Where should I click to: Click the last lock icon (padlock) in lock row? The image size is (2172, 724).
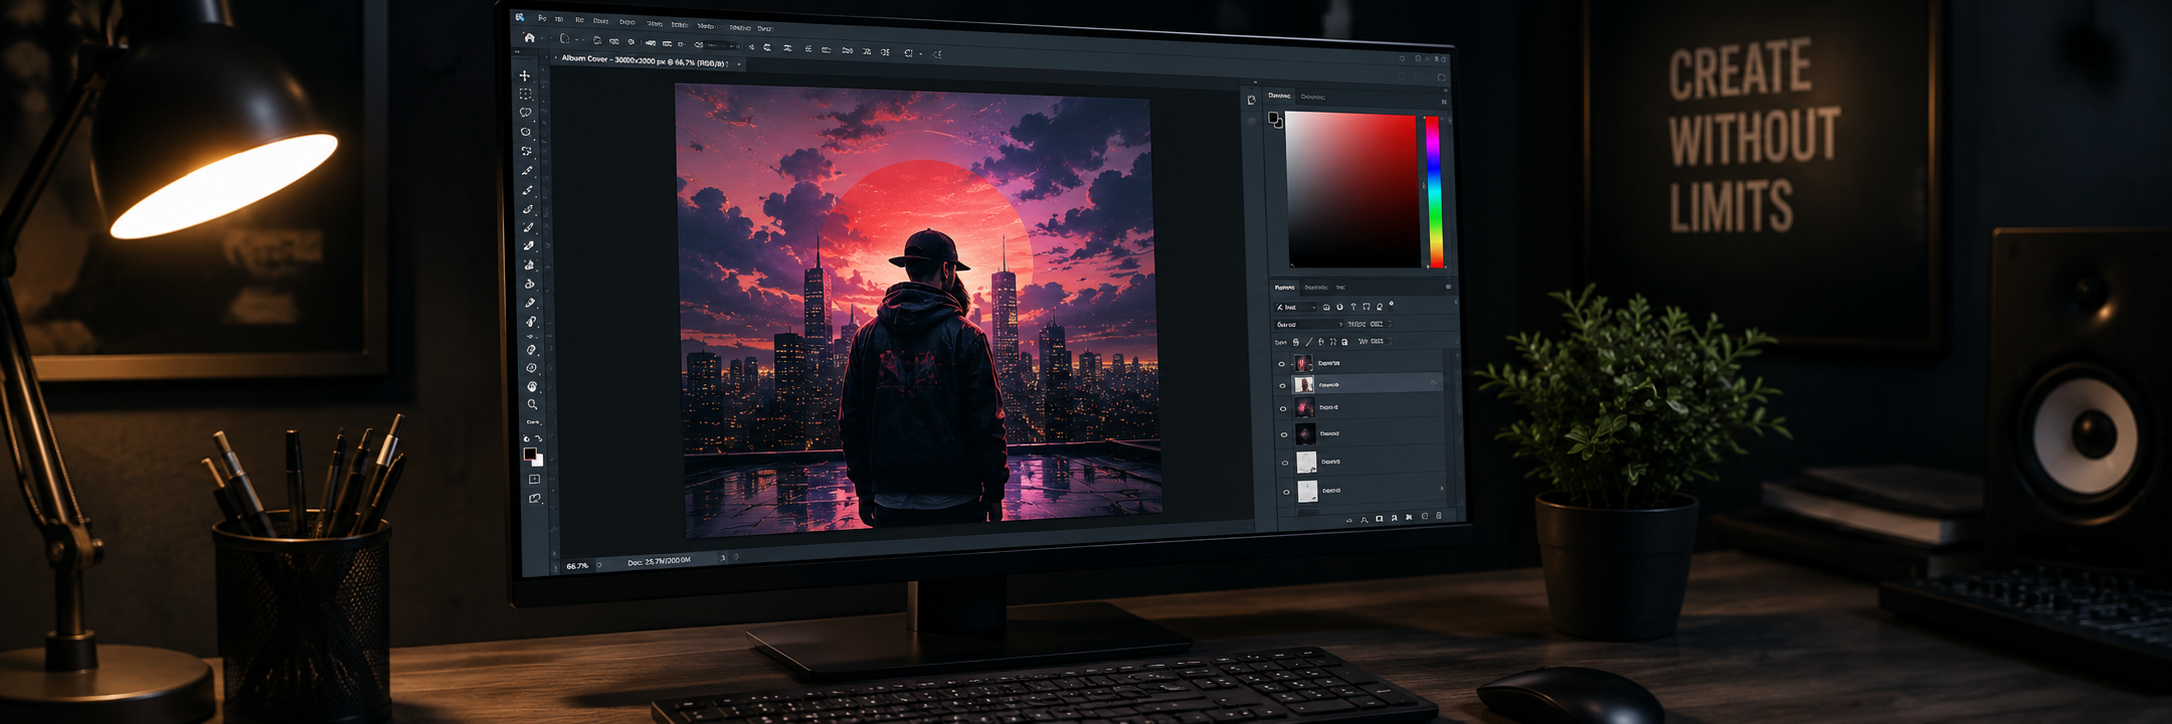click(x=1344, y=342)
